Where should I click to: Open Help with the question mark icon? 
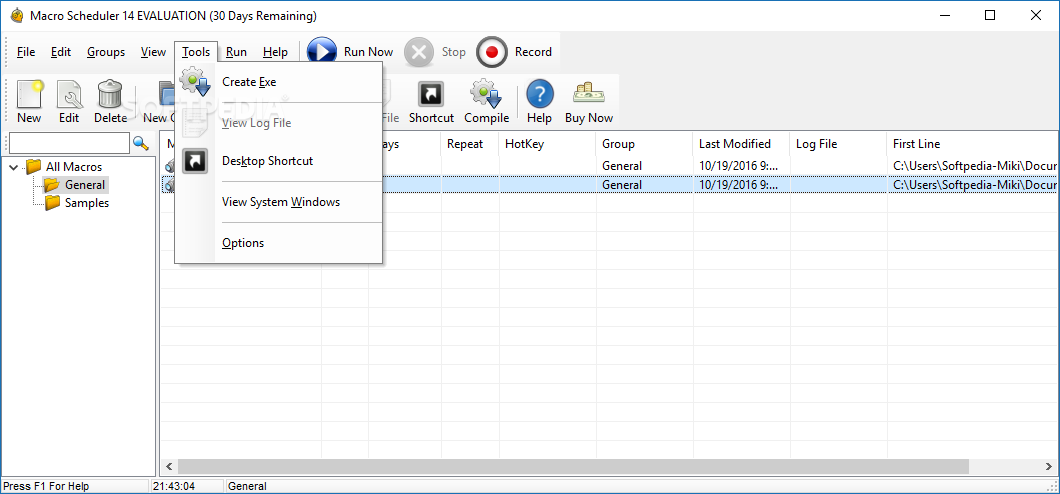pyautogui.click(x=539, y=95)
